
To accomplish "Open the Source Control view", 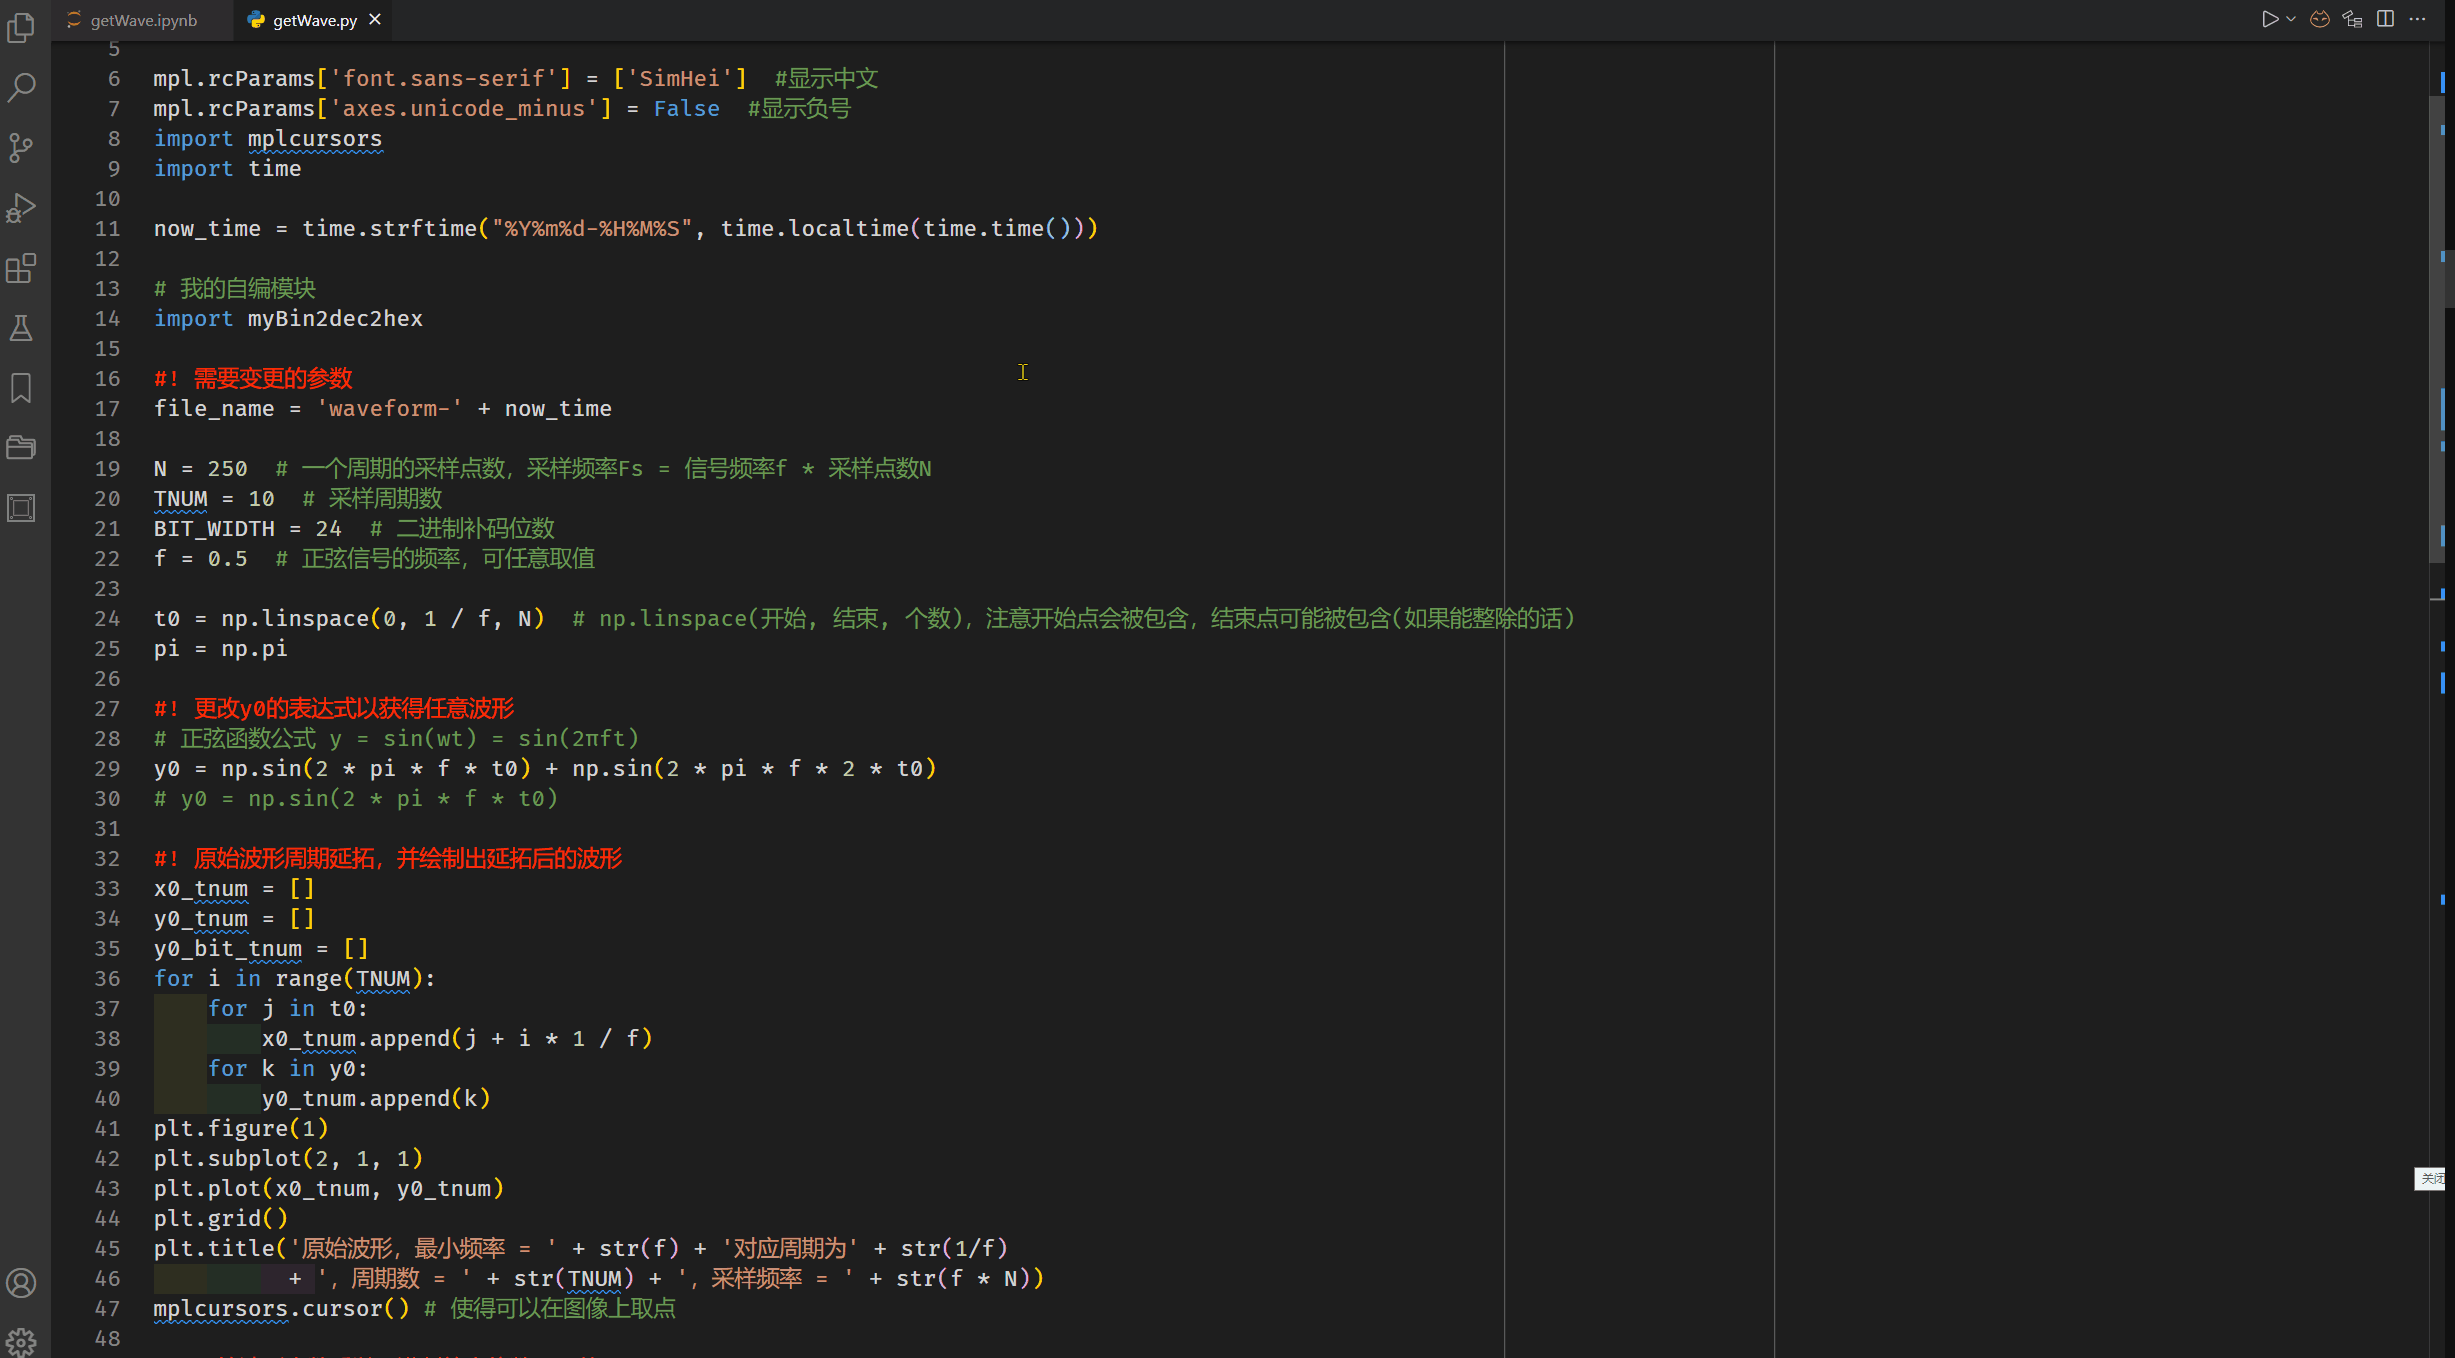I will (x=21, y=148).
